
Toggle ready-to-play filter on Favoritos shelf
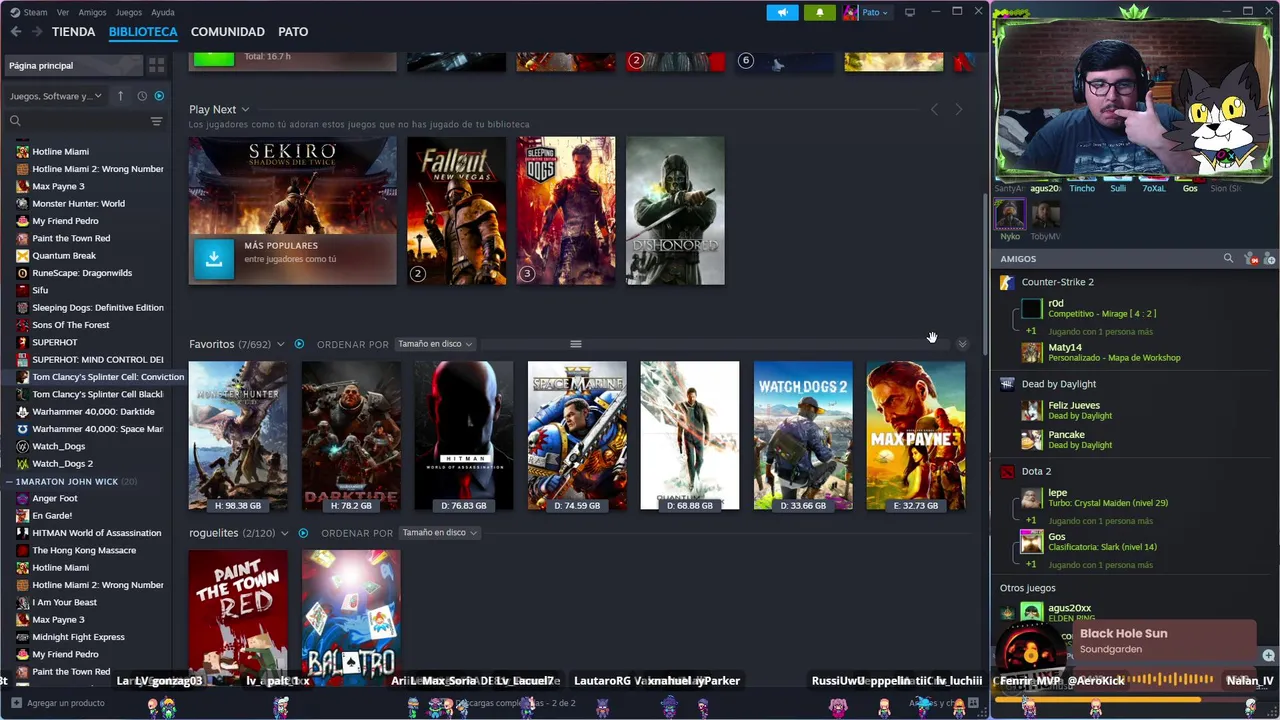(x=299, y=344)
